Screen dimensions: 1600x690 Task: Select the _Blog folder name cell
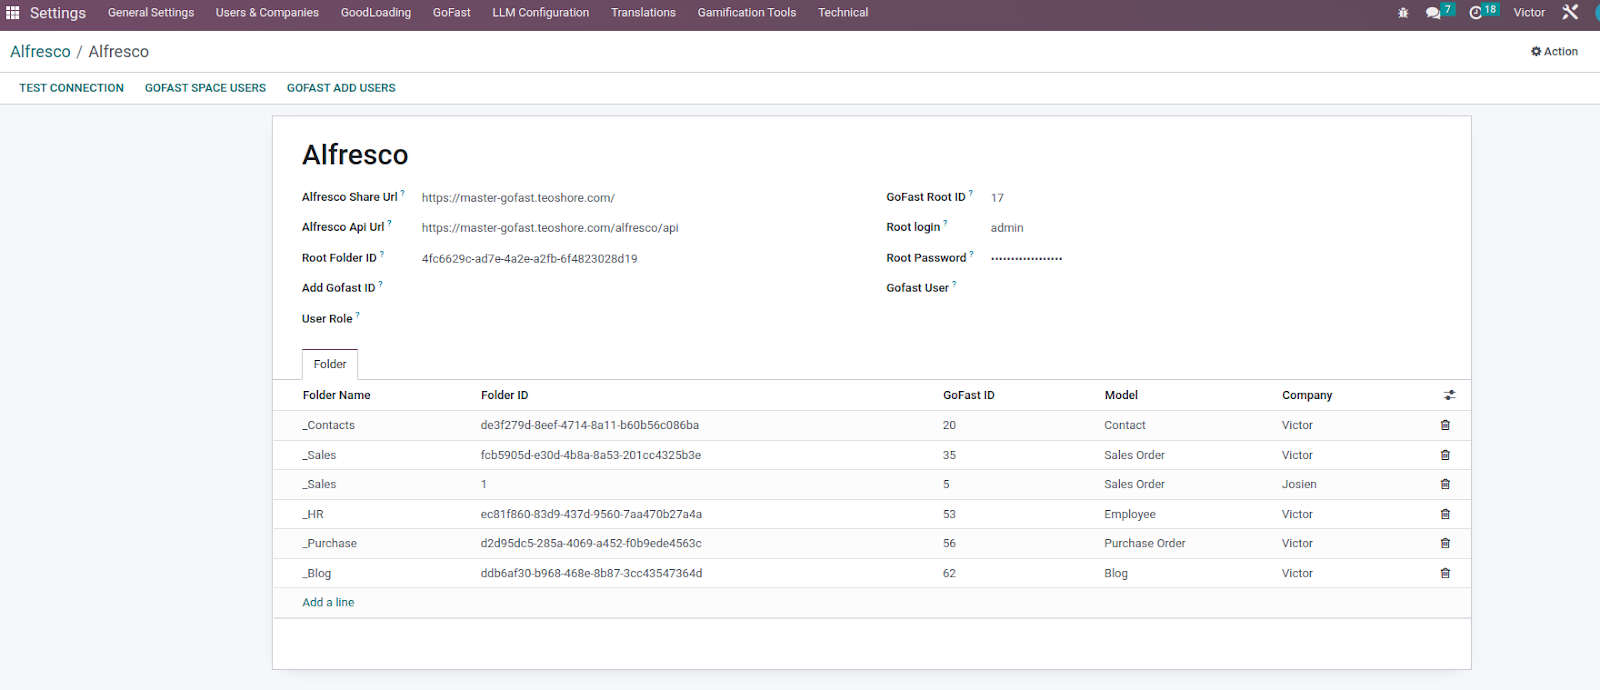317,573
